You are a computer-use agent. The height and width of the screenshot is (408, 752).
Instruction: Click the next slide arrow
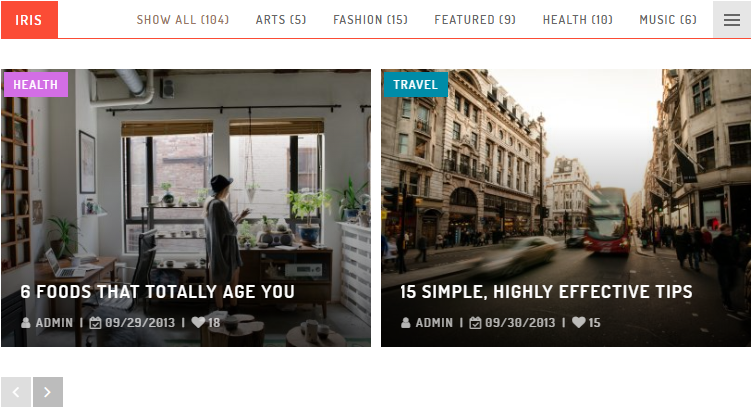[x=47, y=392]
